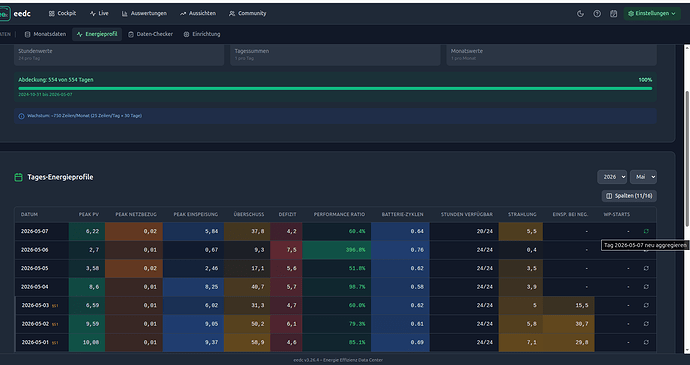Click the Monatswerte card

pyautogui.click(x=551, y=55)
